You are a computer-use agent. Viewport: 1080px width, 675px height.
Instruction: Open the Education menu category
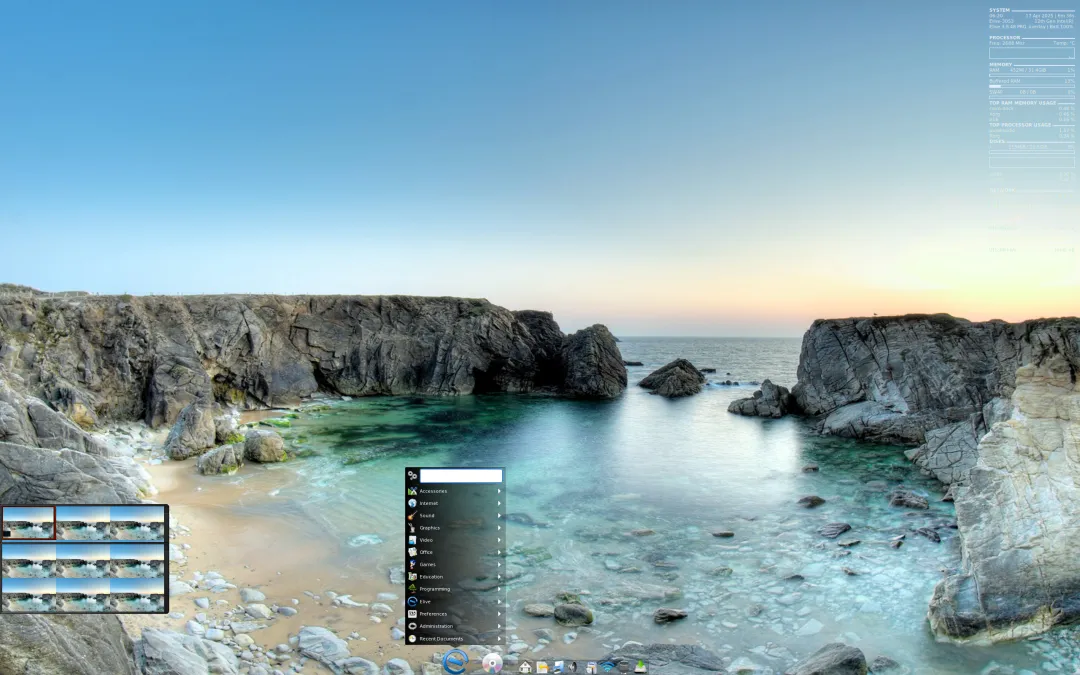click(455, 577)
